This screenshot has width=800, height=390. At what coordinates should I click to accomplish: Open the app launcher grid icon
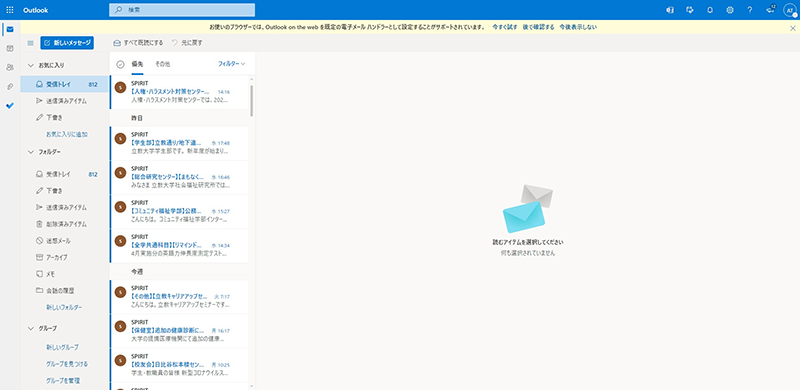click(10, 10)
